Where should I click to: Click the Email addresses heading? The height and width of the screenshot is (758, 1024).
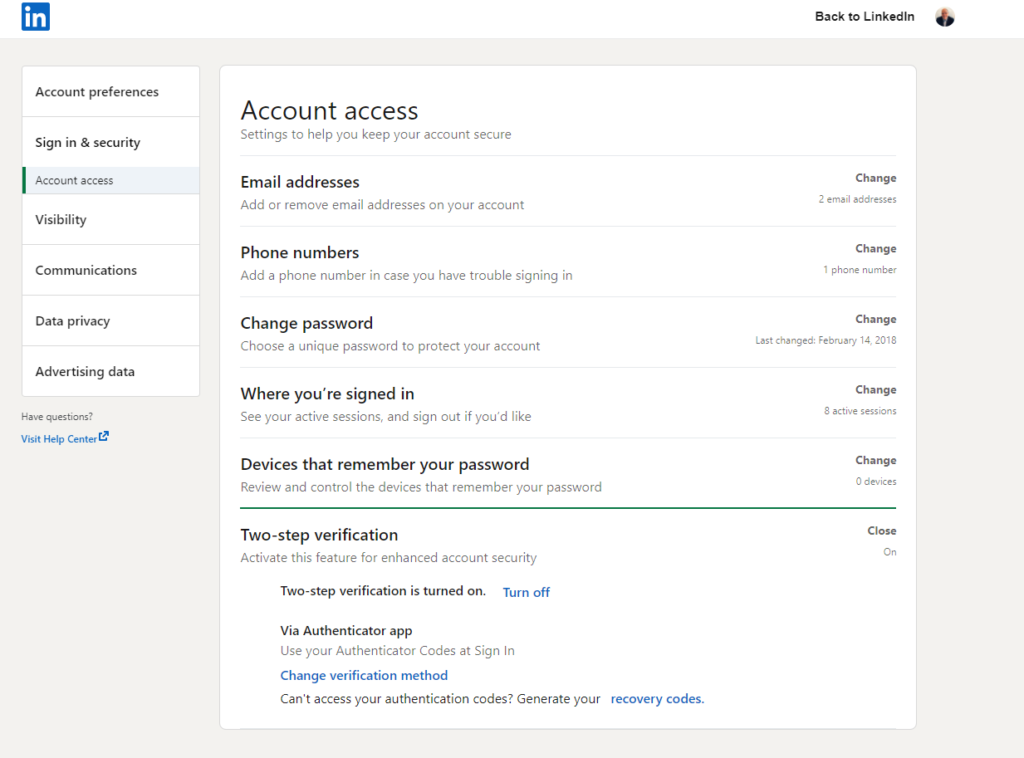tap(300, 182)
